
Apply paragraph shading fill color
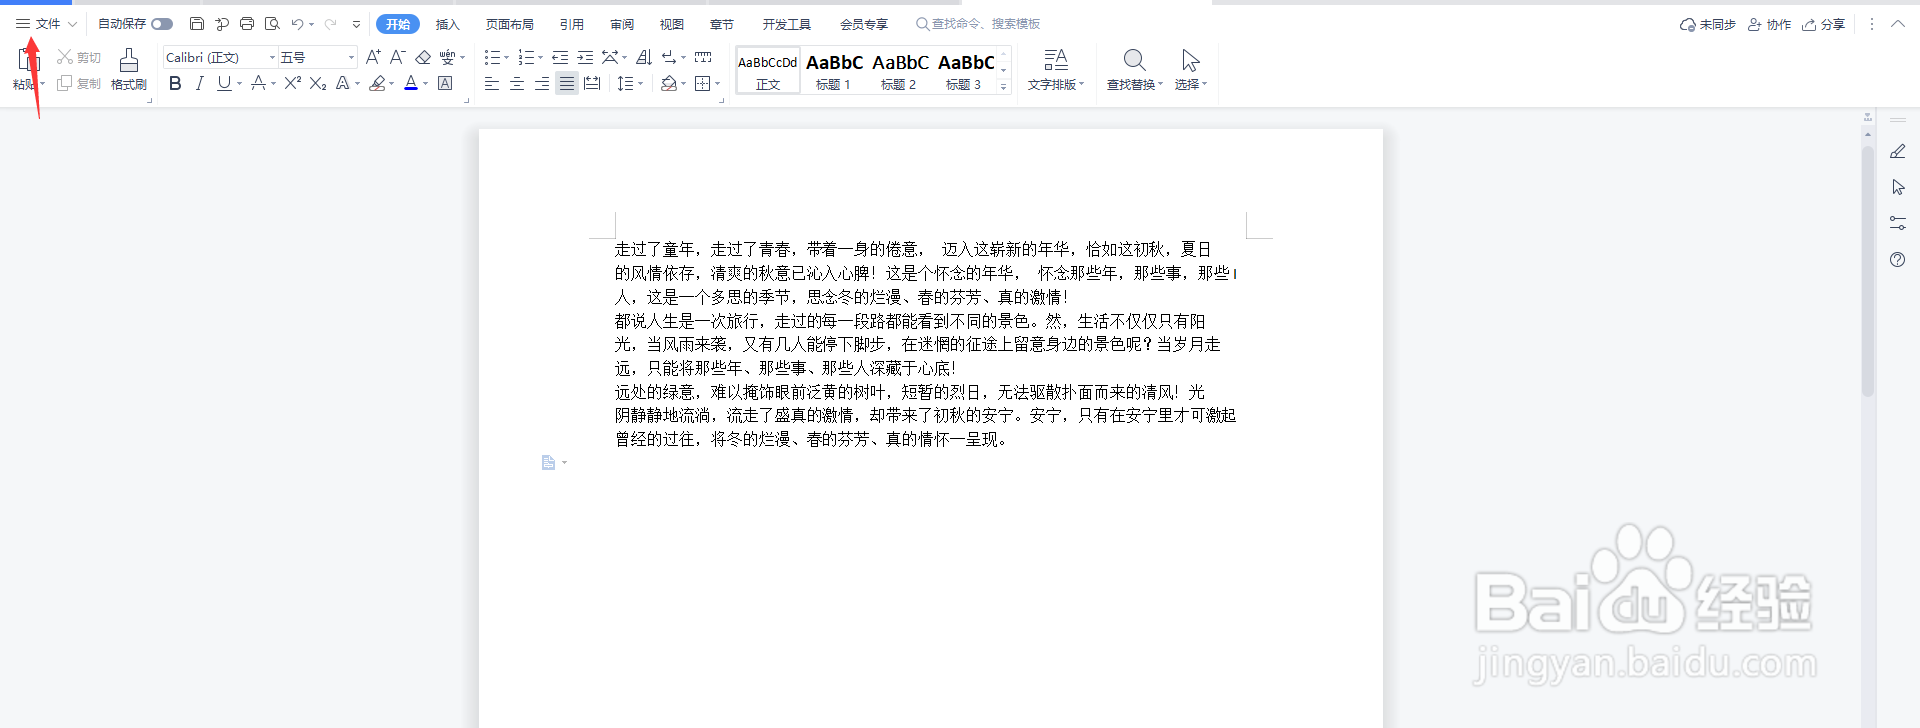pos(669,83)
